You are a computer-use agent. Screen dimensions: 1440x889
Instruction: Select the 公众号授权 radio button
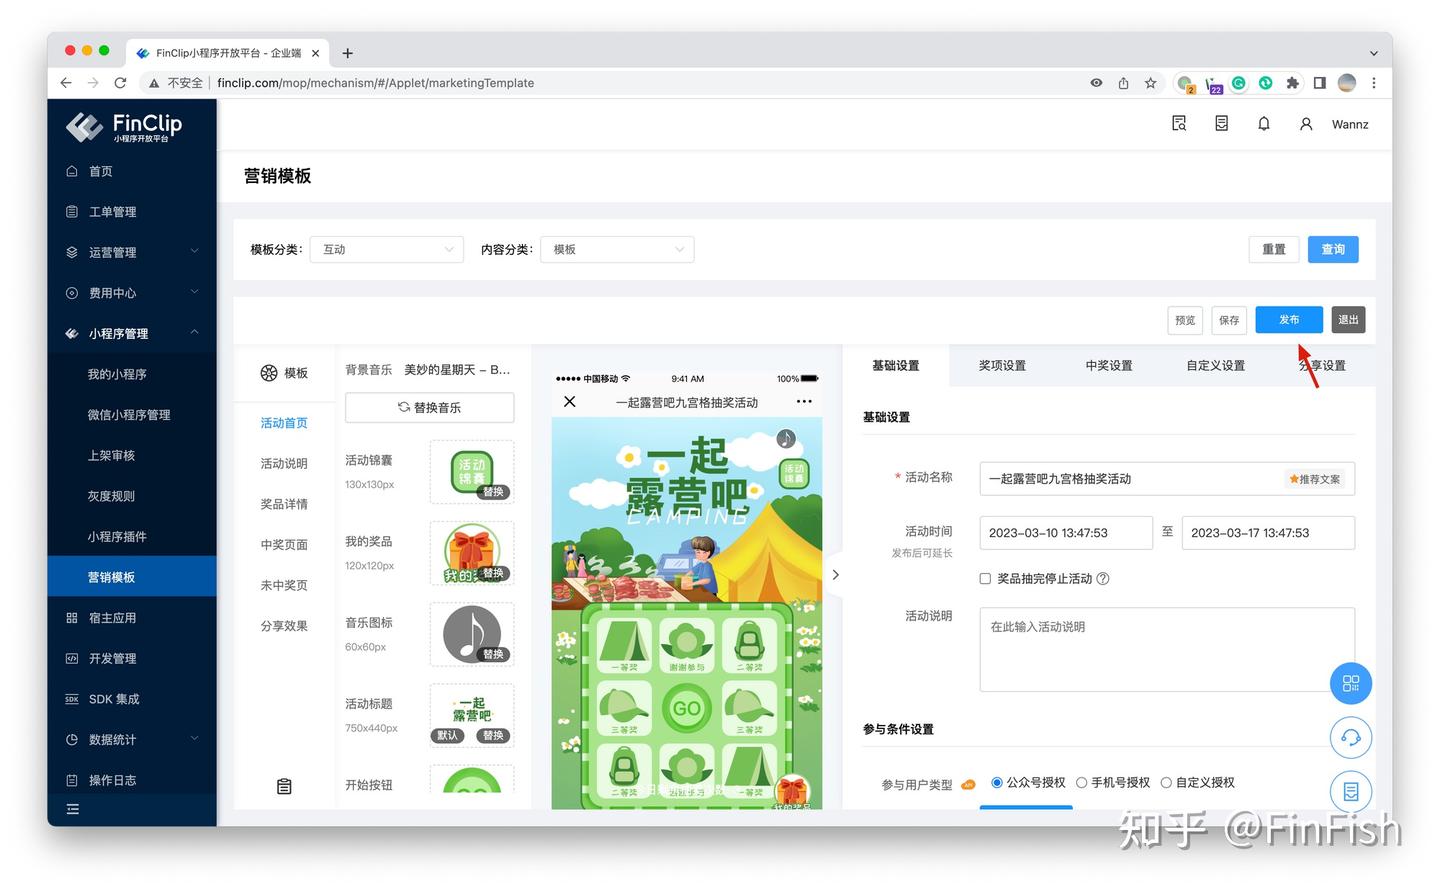click(x=997, y=783)
